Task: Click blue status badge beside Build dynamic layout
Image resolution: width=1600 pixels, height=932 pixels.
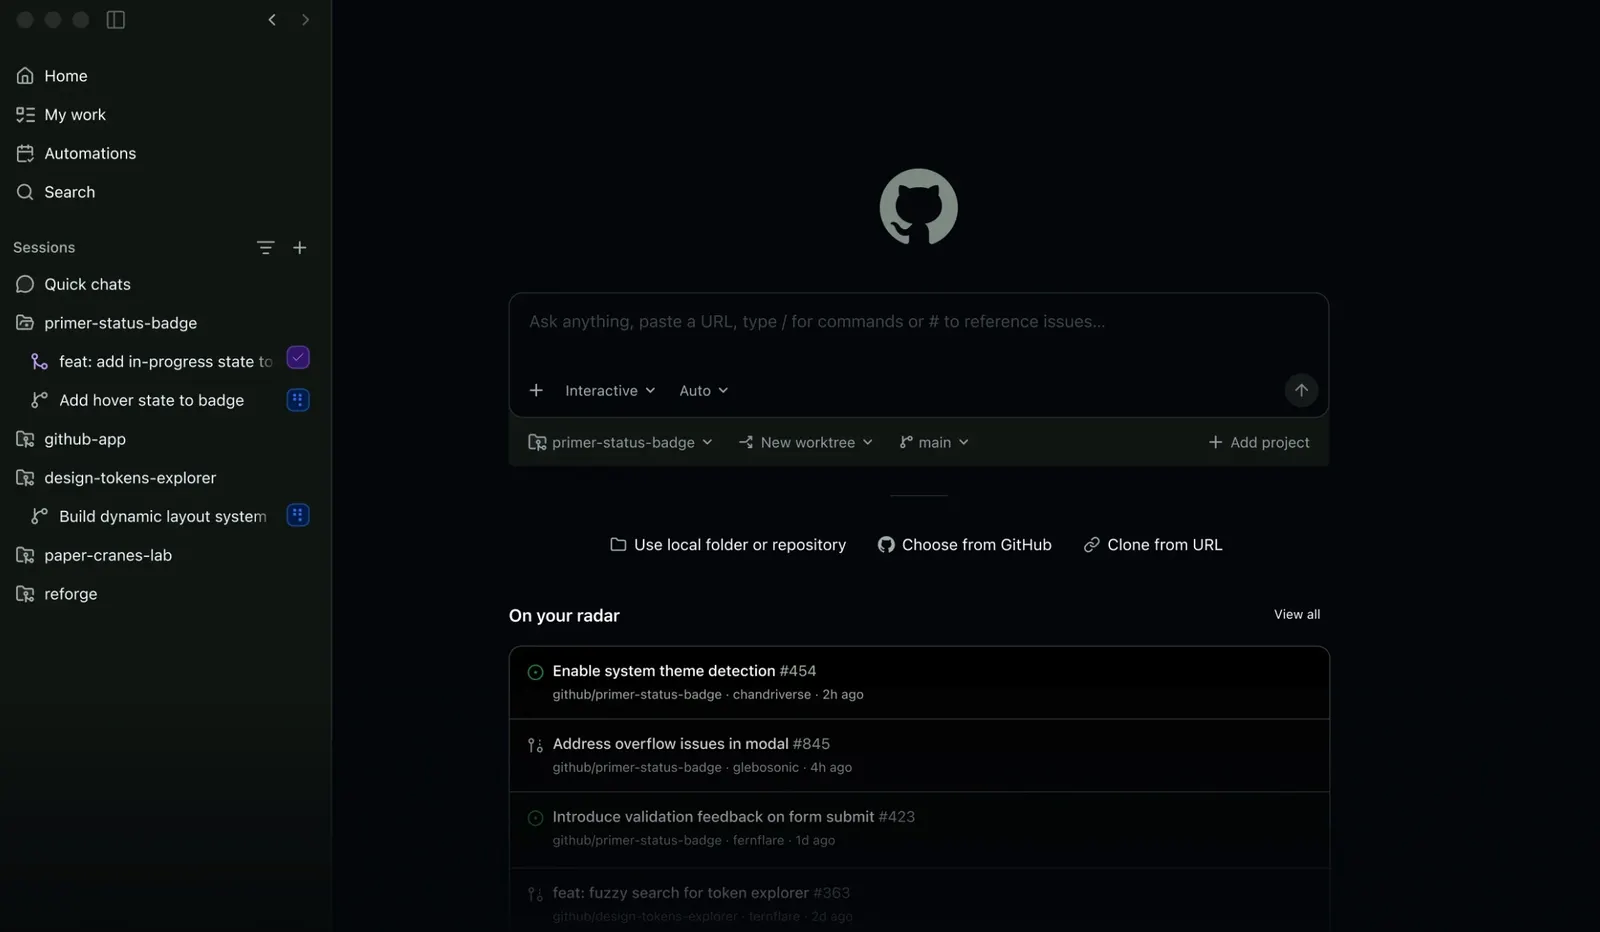Action: 298,515
